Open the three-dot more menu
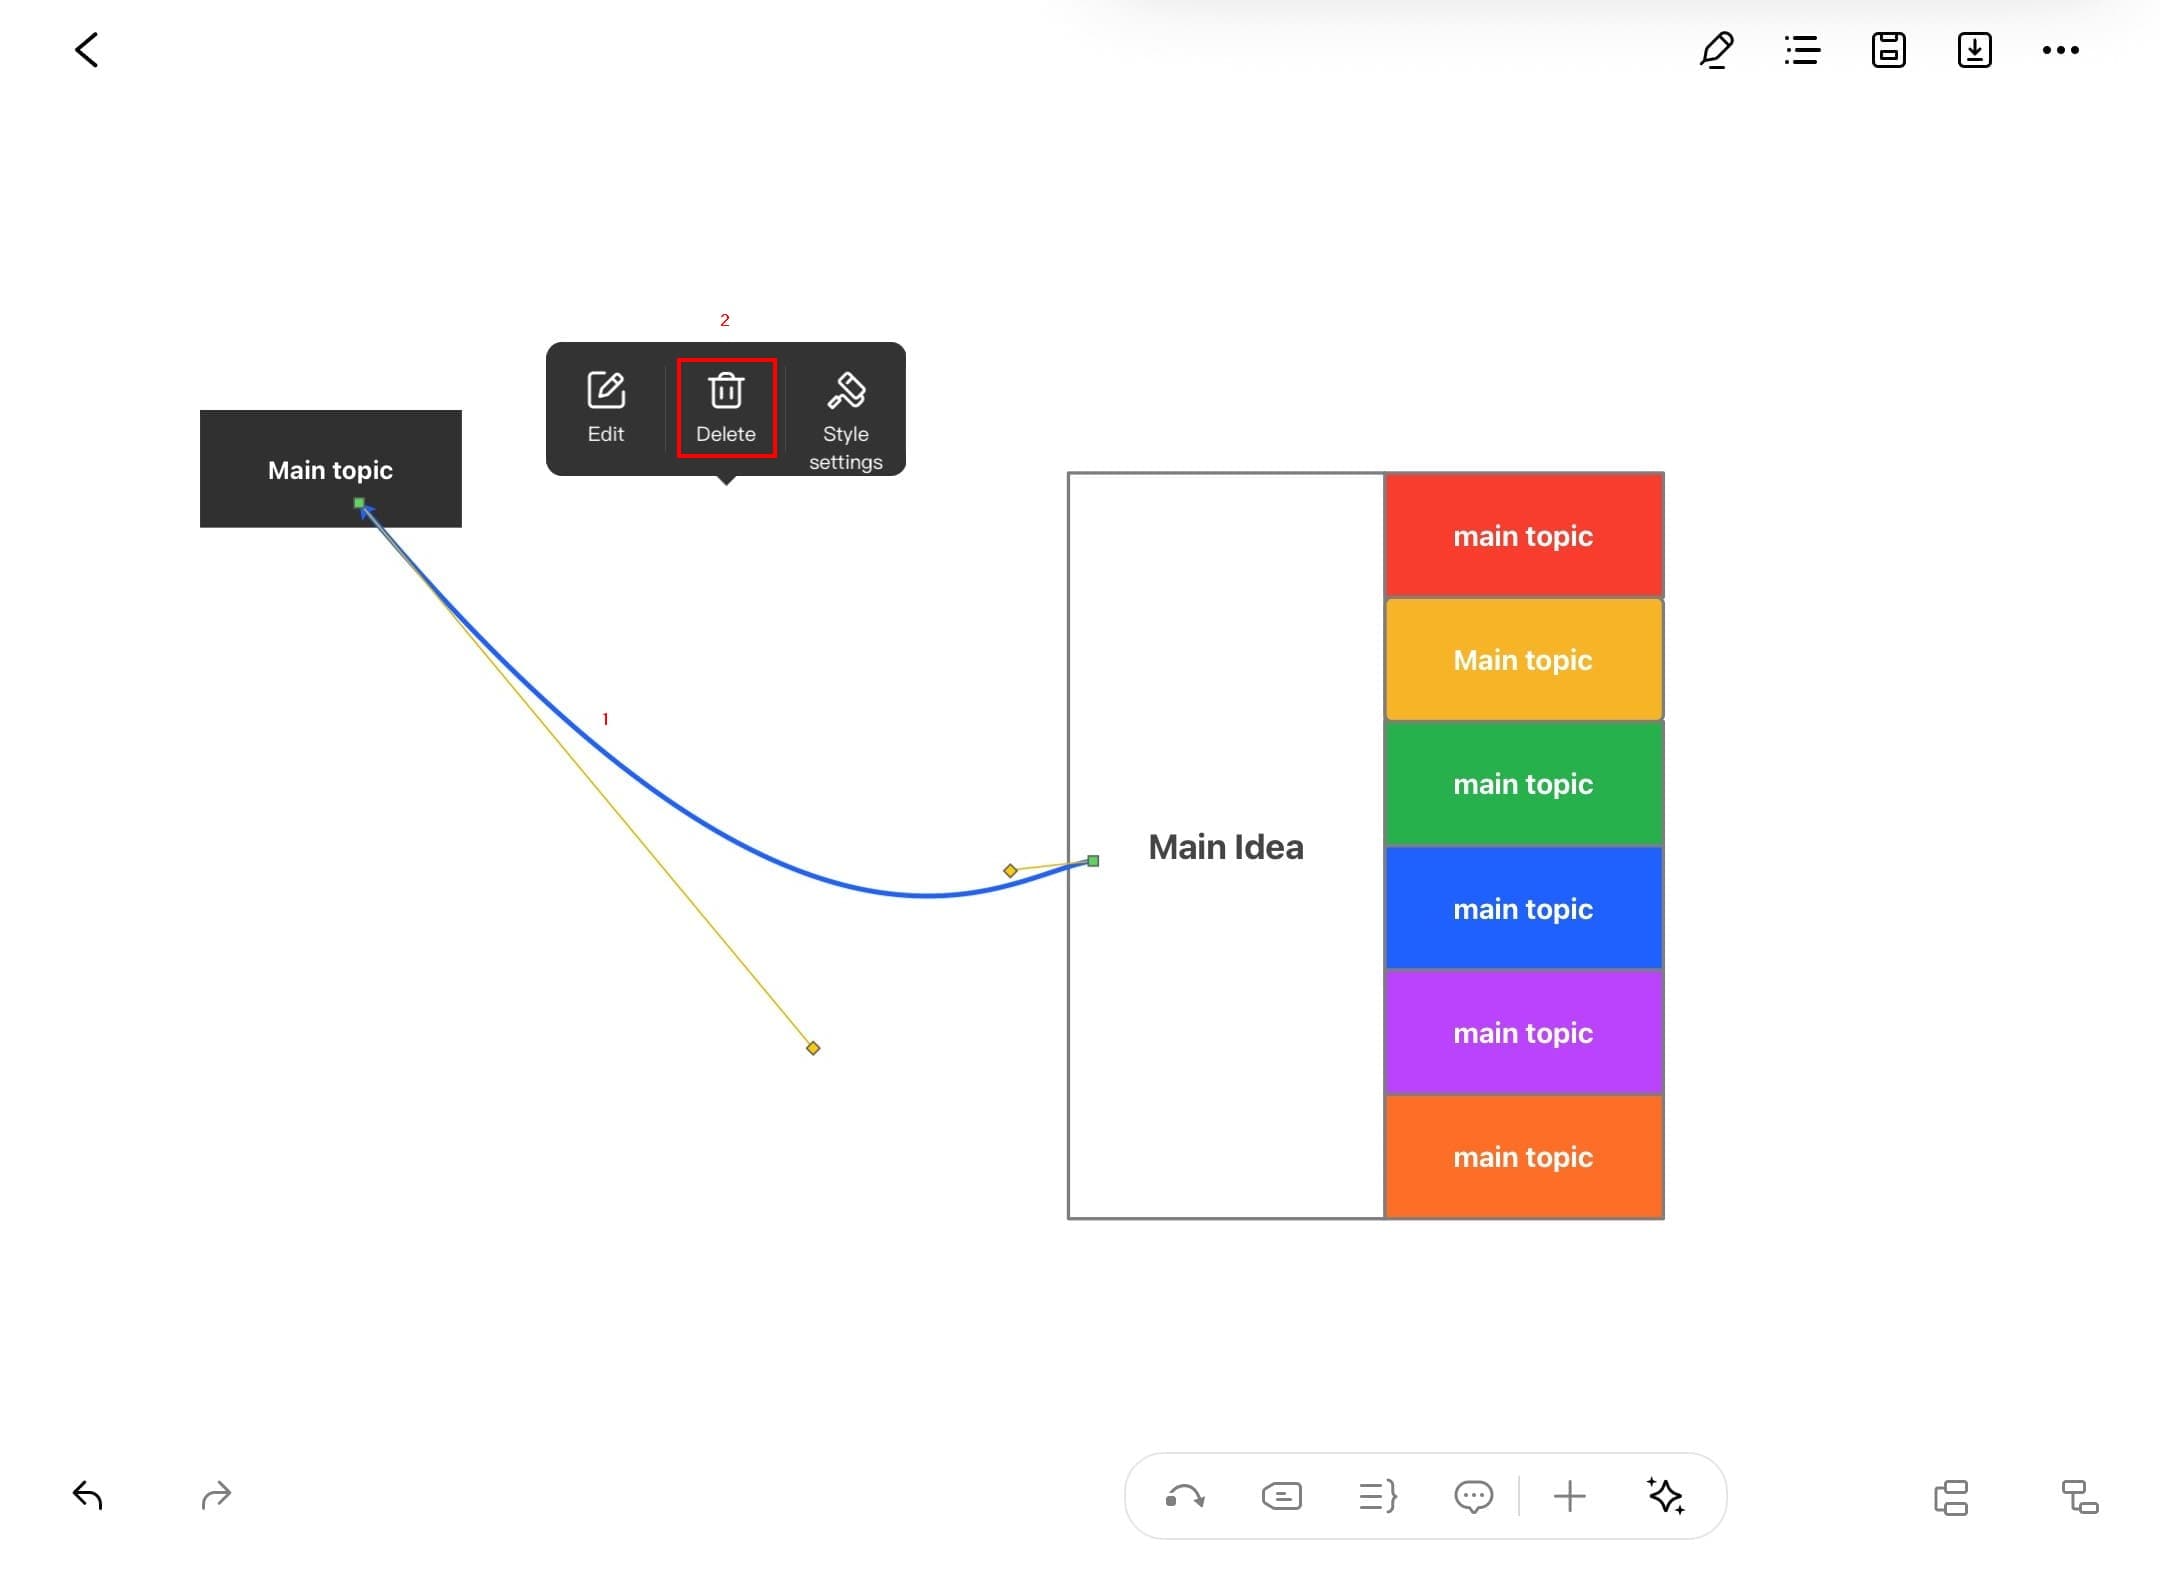This screenshot has width=2160, height=1580. click(x=2060, y=50)
